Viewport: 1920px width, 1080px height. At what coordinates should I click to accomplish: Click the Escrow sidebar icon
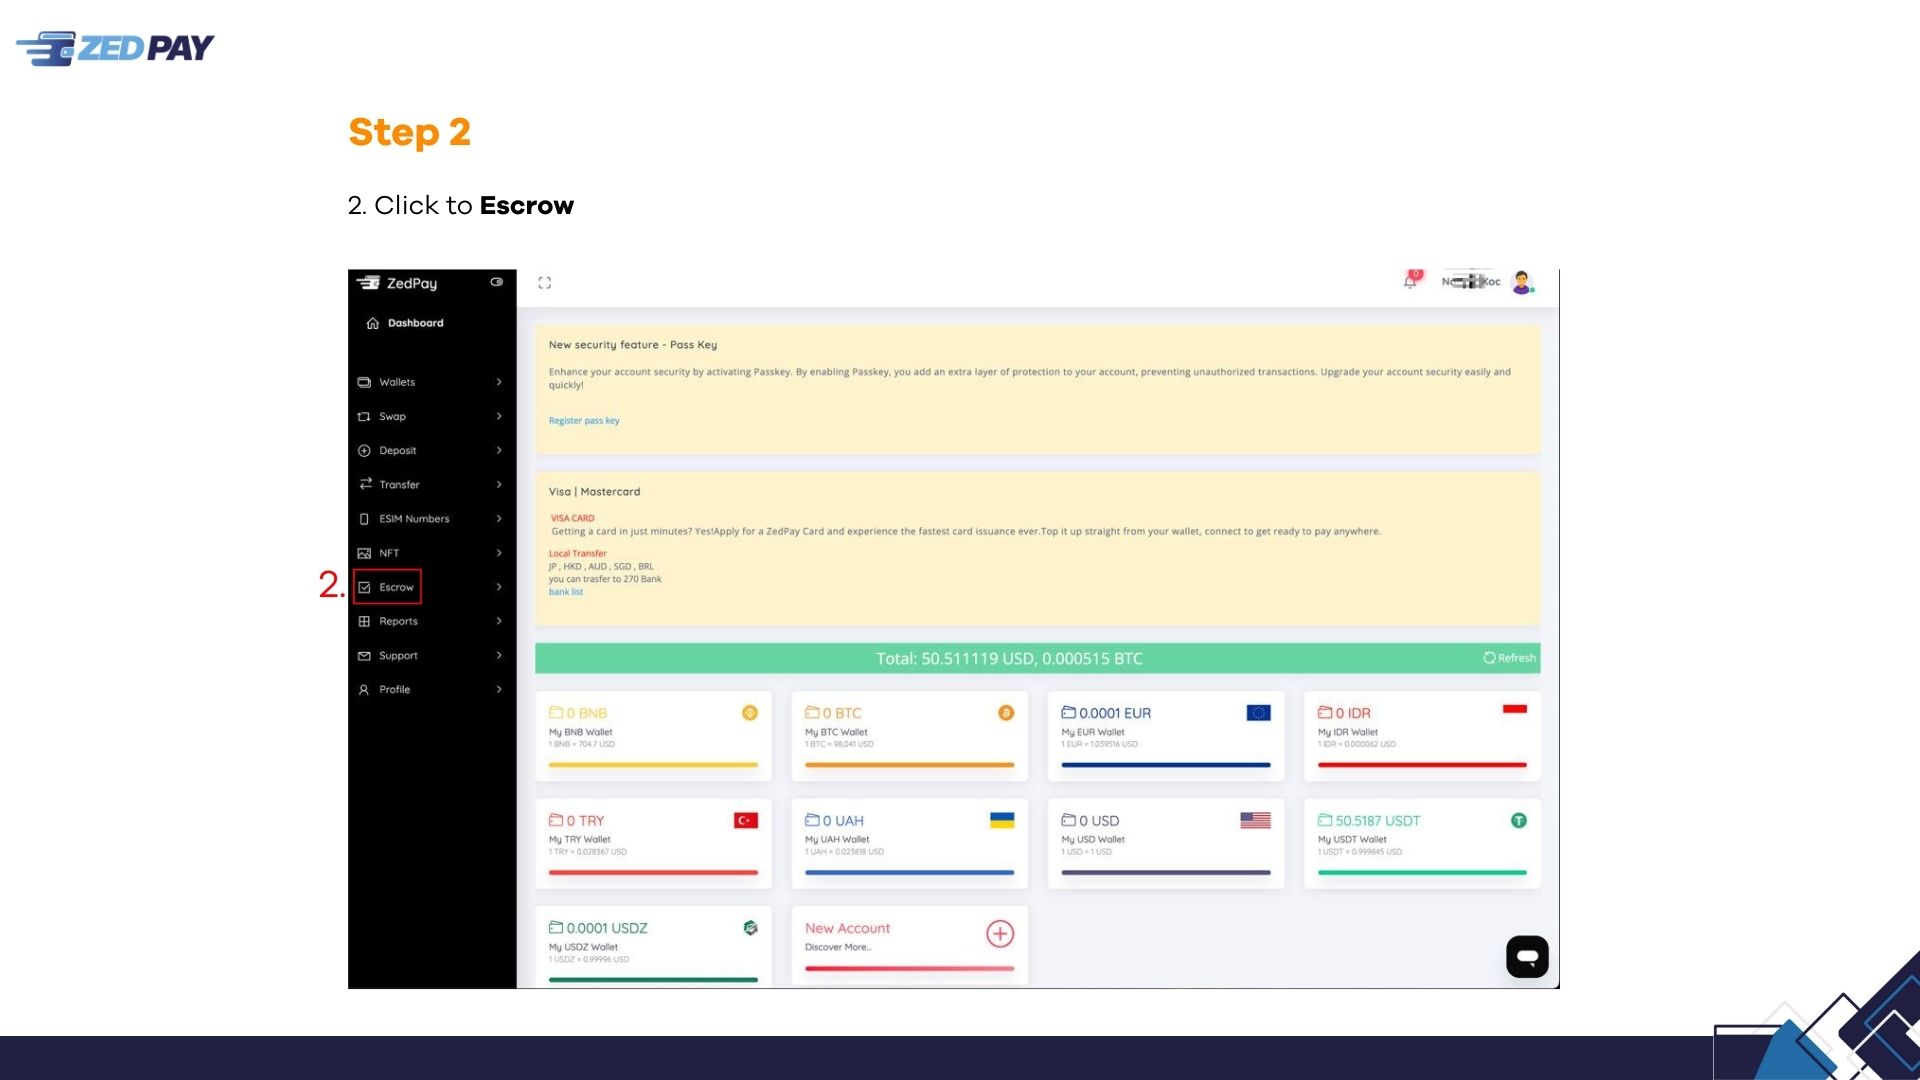(364, 587)
